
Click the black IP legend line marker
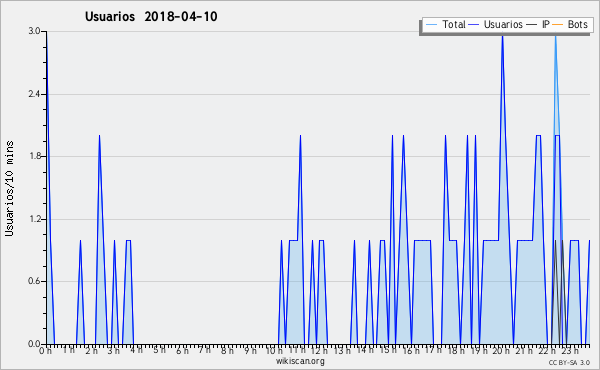click(x=532, y=25)
